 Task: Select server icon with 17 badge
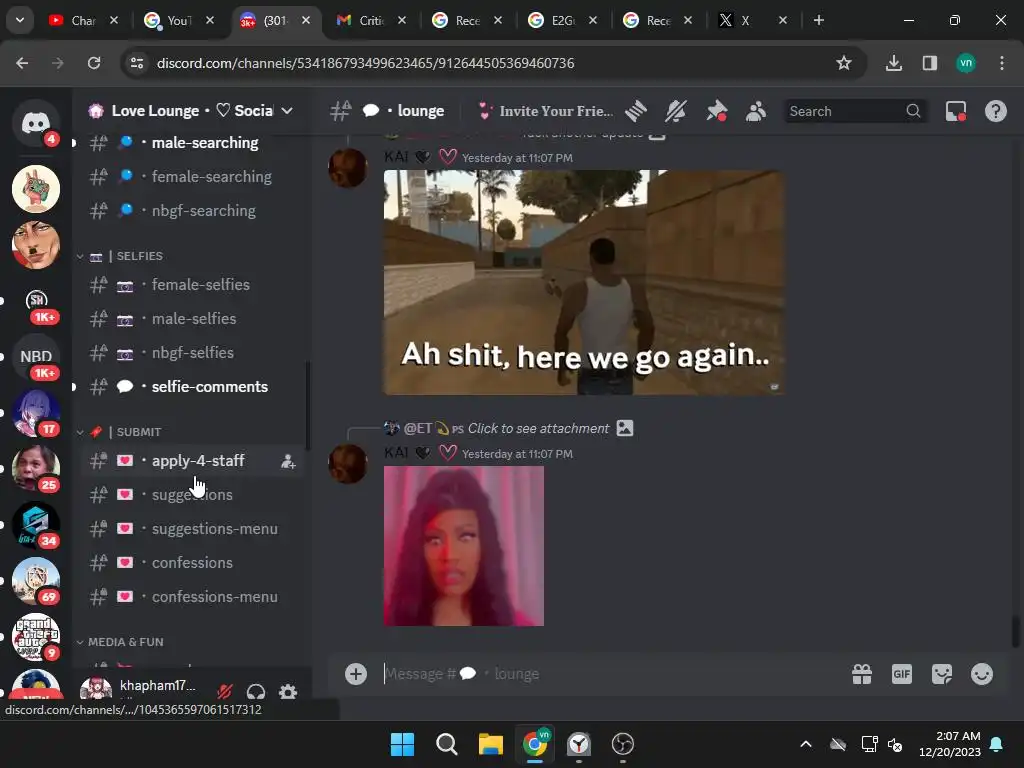tap(36, 413)
